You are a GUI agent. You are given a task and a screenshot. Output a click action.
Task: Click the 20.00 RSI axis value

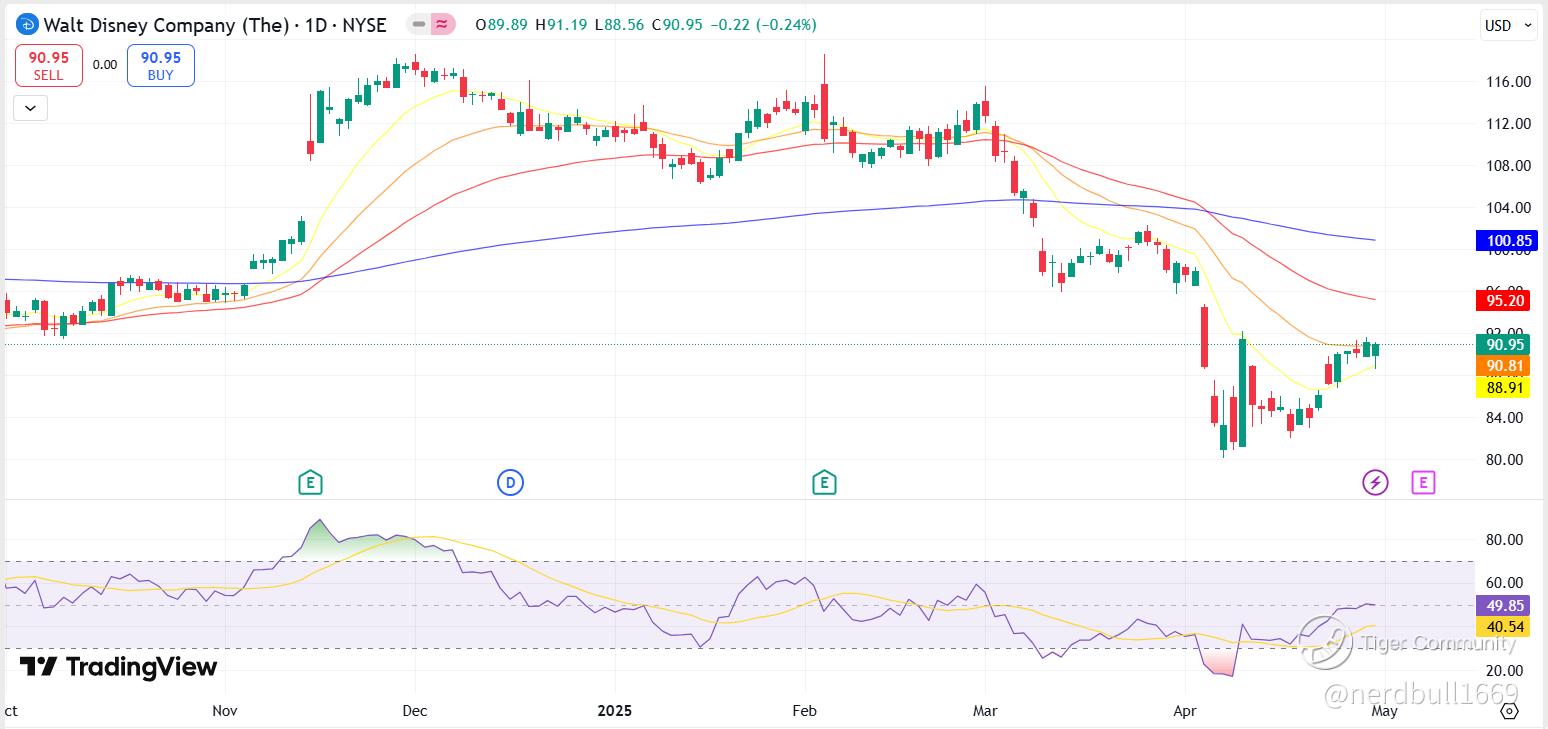pyautogui.click(x=1505, y=670)
